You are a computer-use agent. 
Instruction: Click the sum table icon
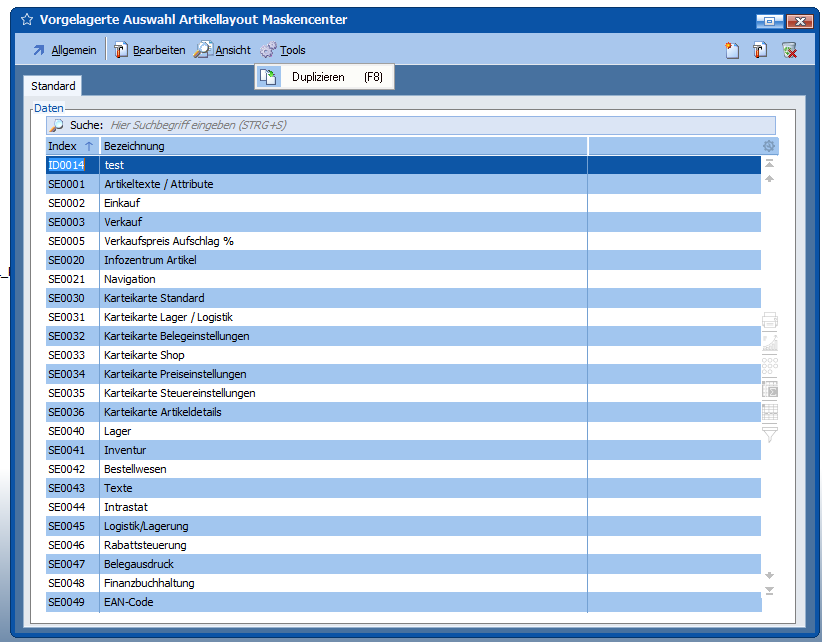pyautogui.click(x=770, y=389)
